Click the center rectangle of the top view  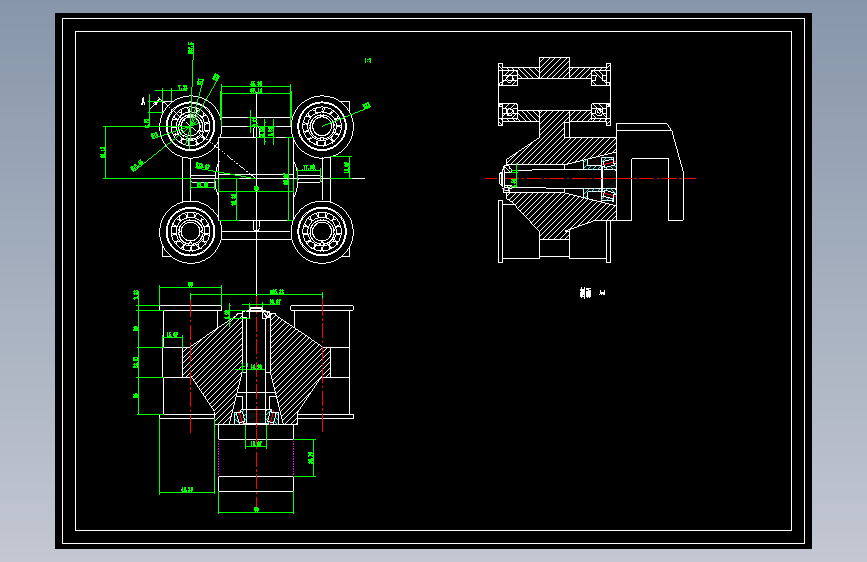click(x=255, y=179)
